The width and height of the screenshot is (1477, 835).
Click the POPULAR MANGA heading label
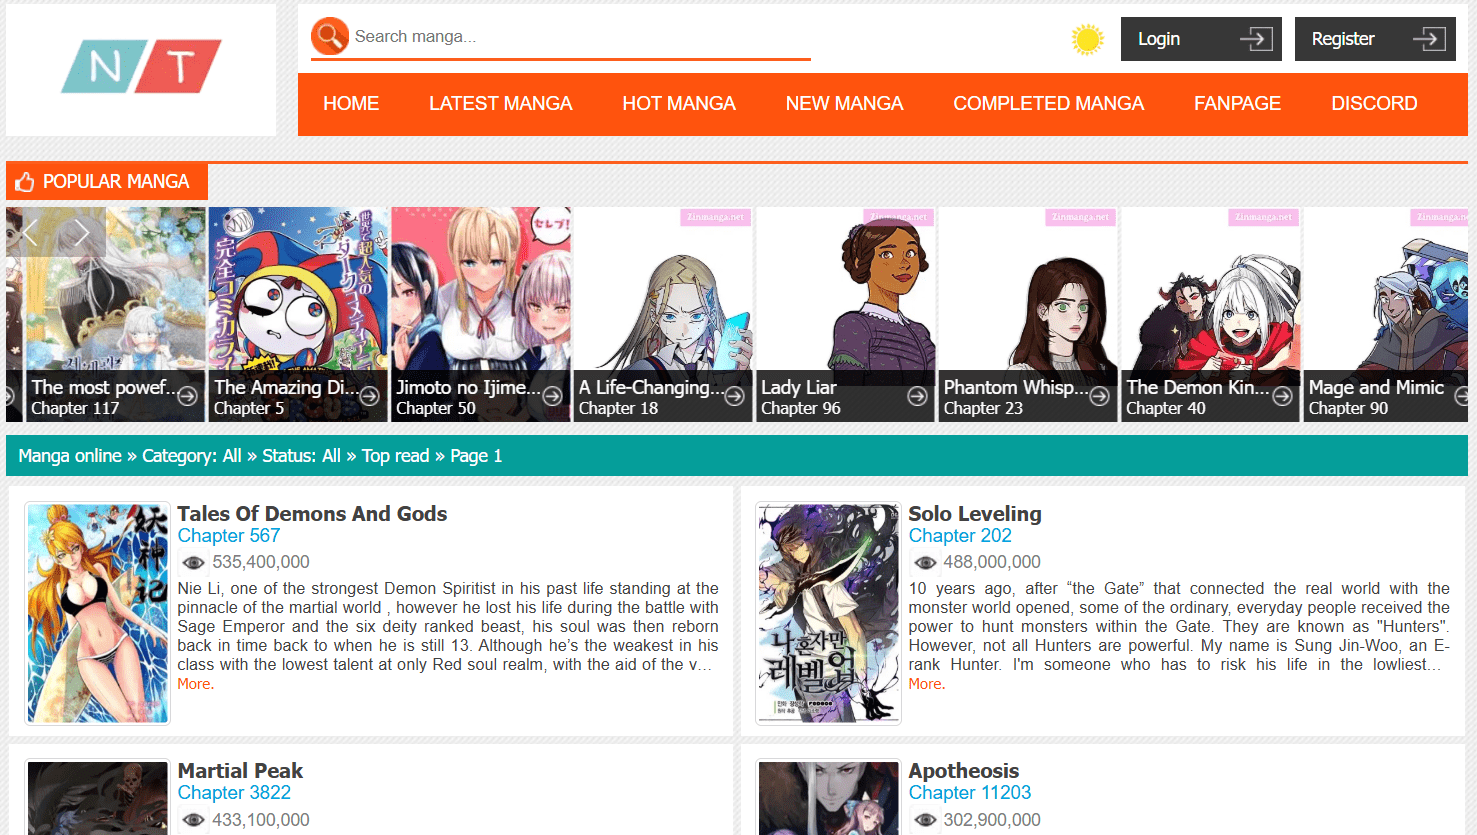(116, 182)
